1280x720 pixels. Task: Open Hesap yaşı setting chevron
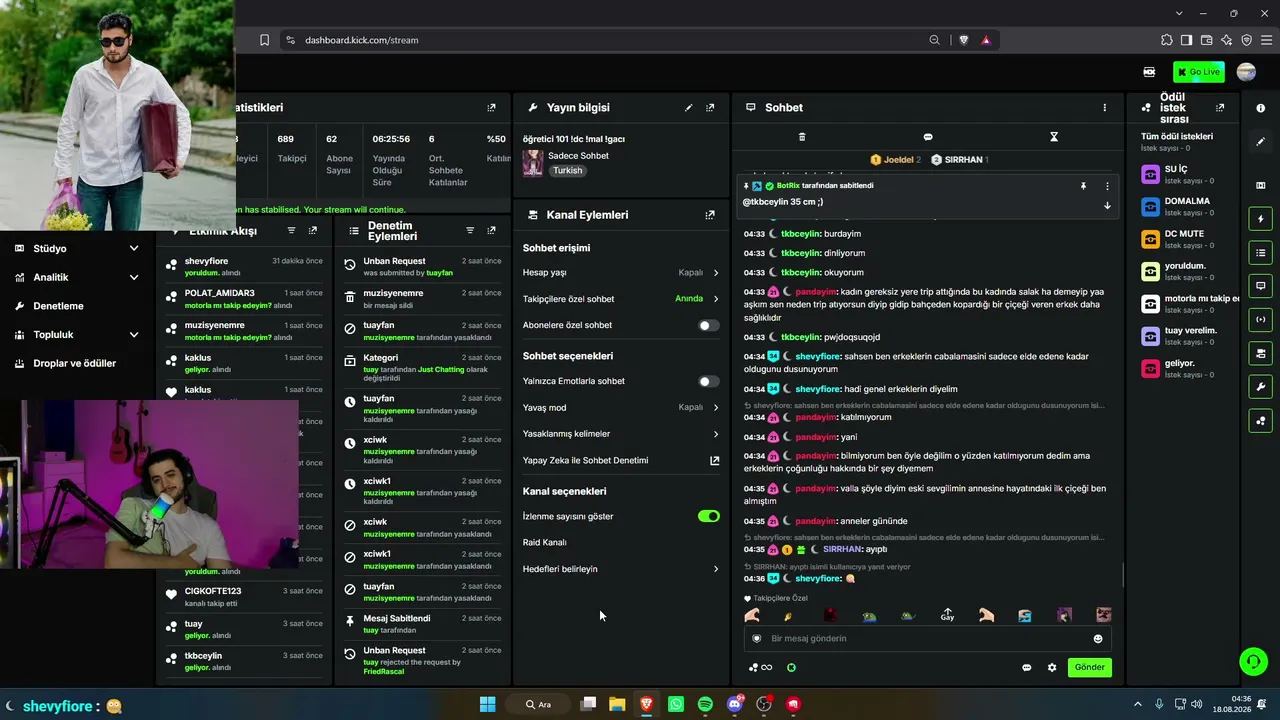point(716,272)
